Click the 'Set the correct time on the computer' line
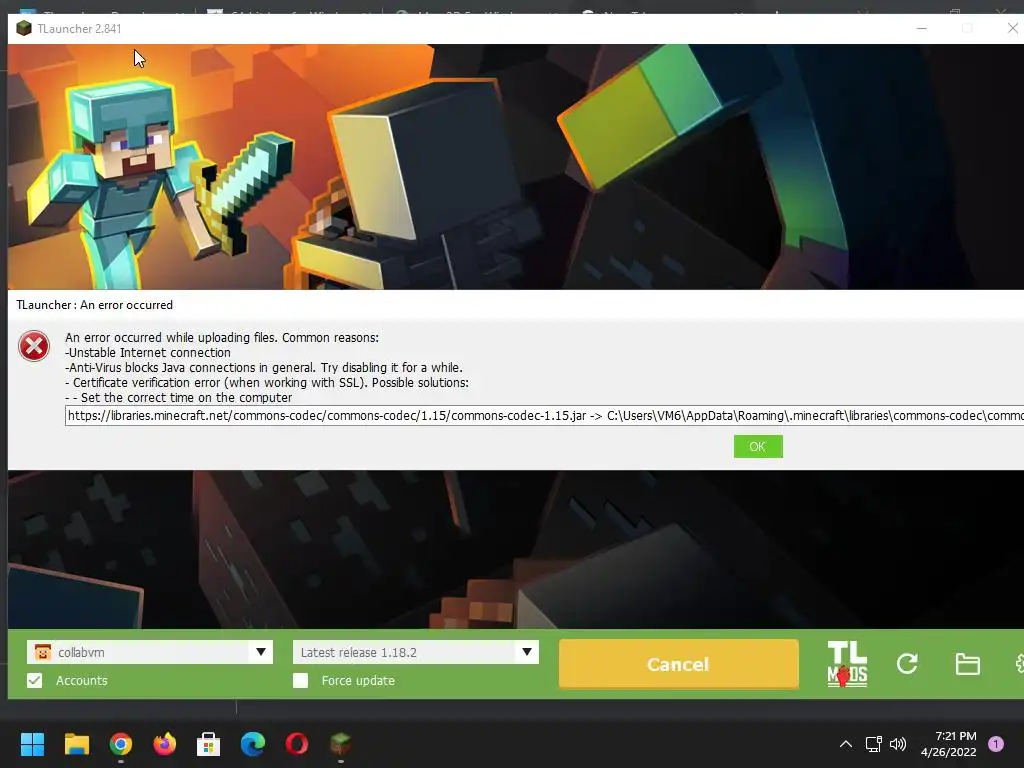Viewport: 1024px width, 768px height. point(179,398)
